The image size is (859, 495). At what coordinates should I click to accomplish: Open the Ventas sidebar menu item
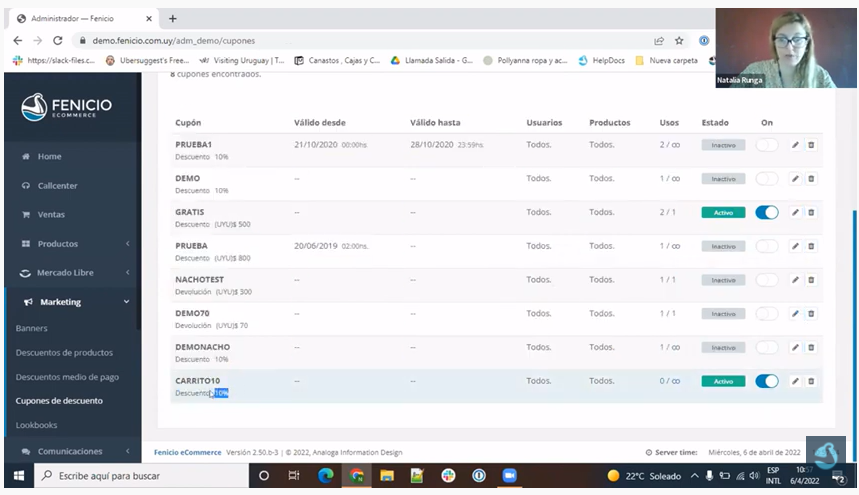tap(50, 215)
